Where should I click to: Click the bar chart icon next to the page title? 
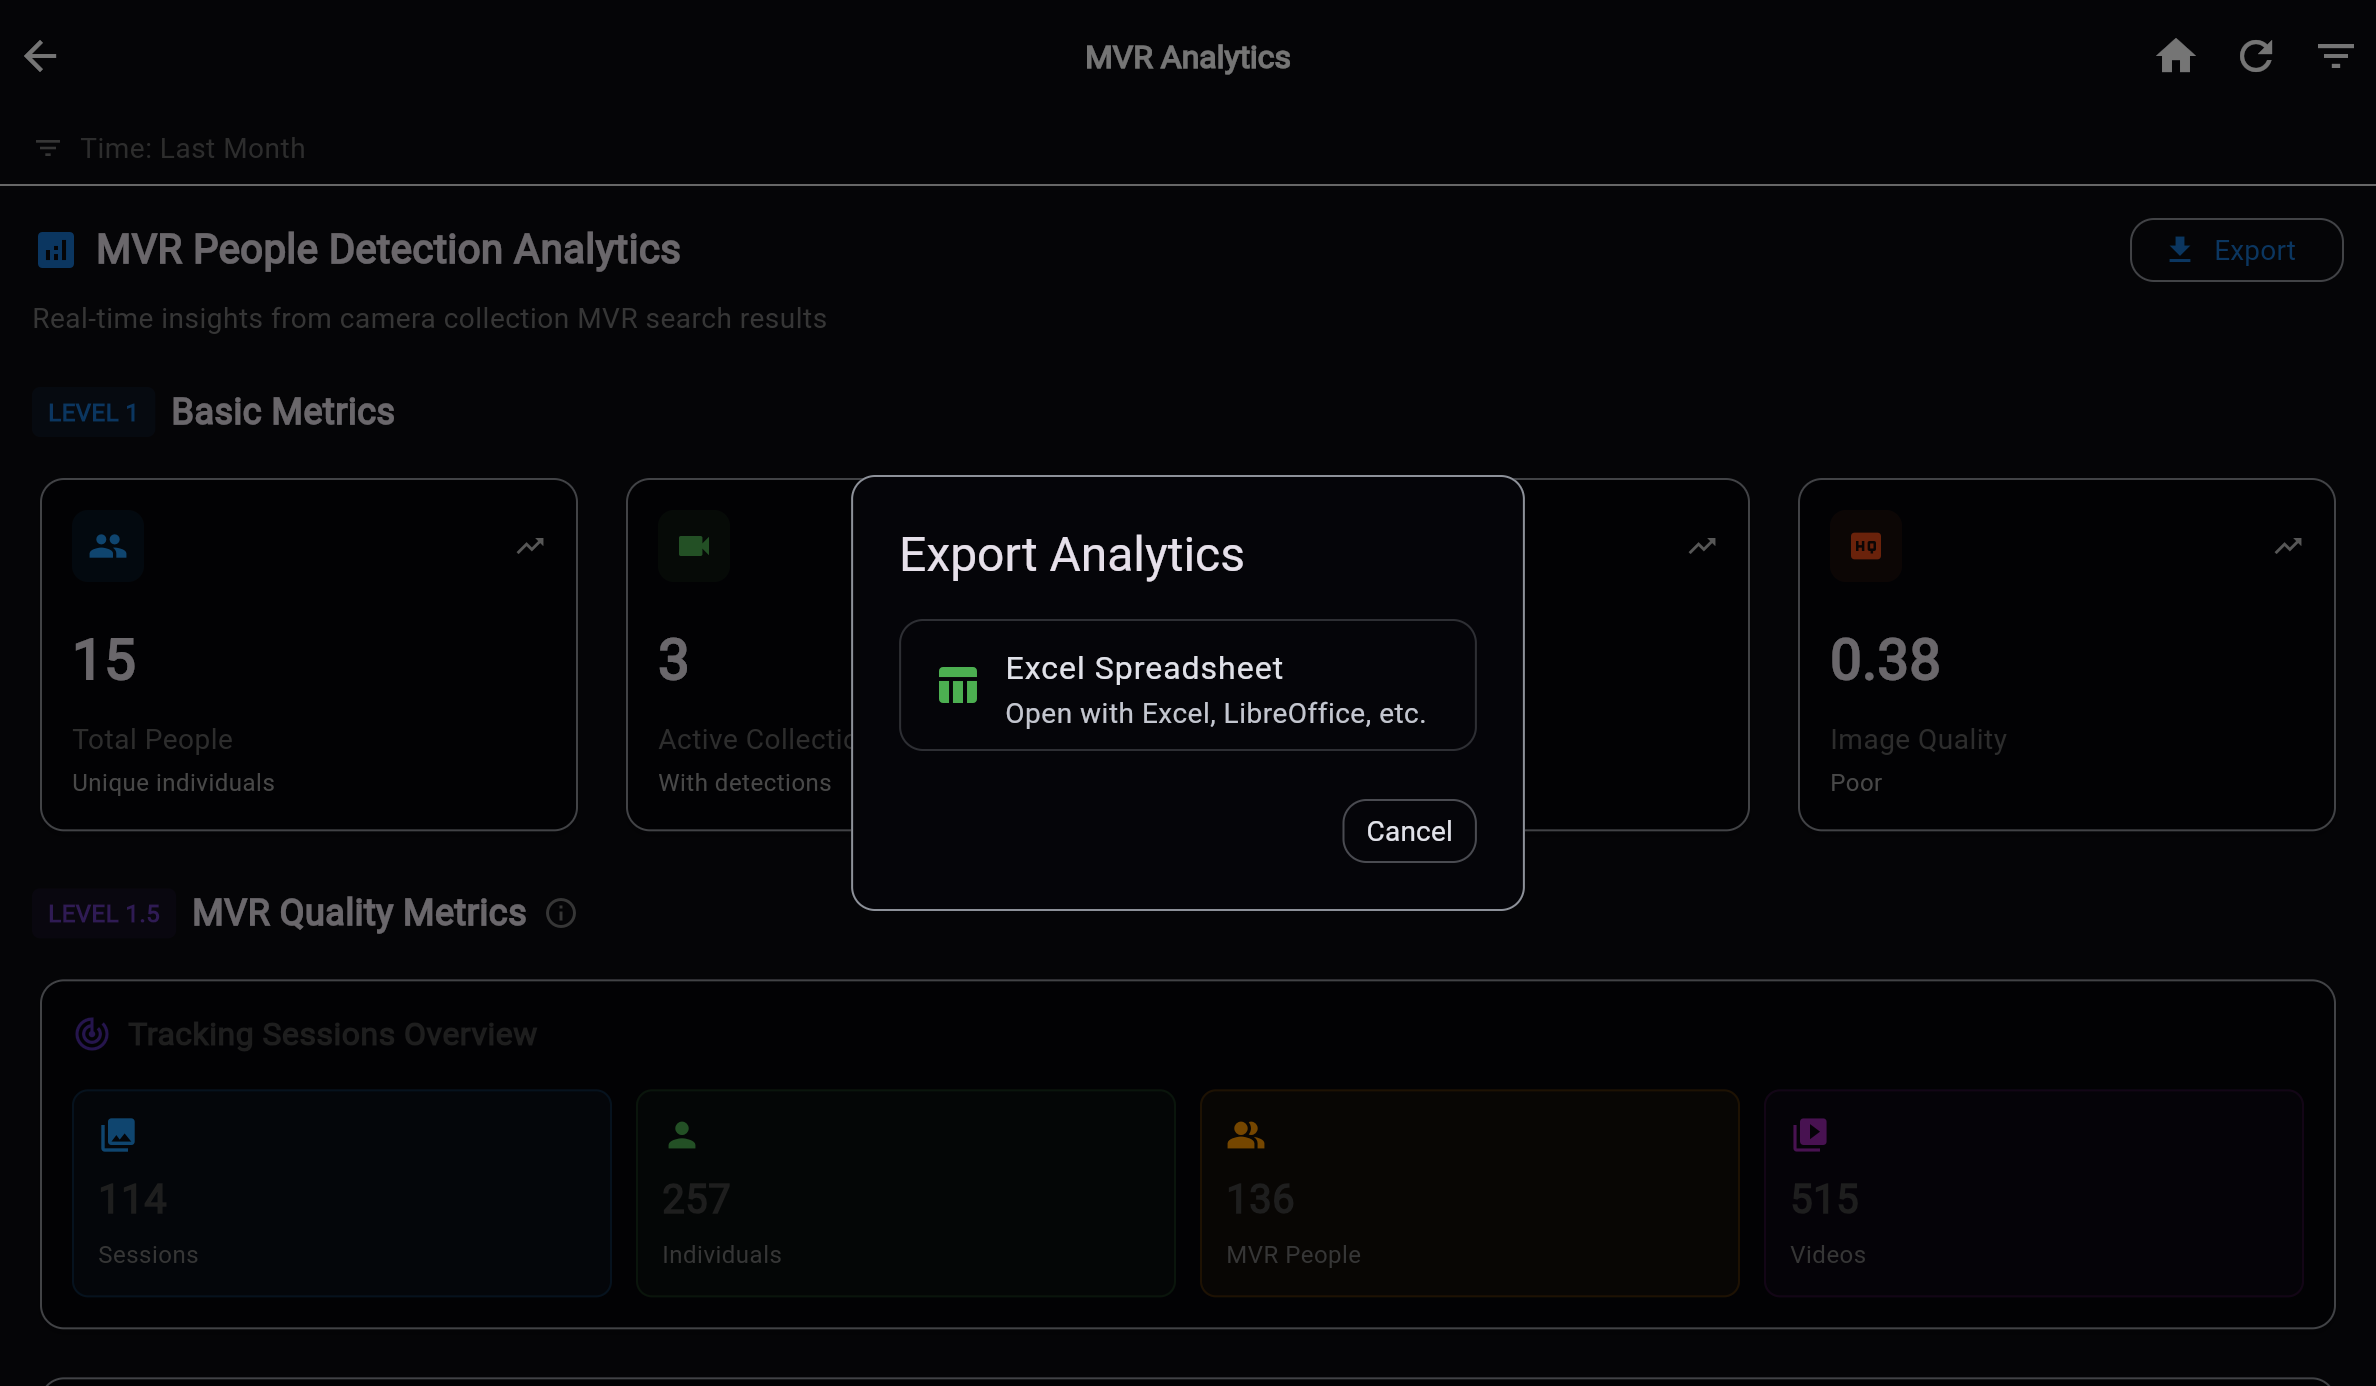pos(55,250)
